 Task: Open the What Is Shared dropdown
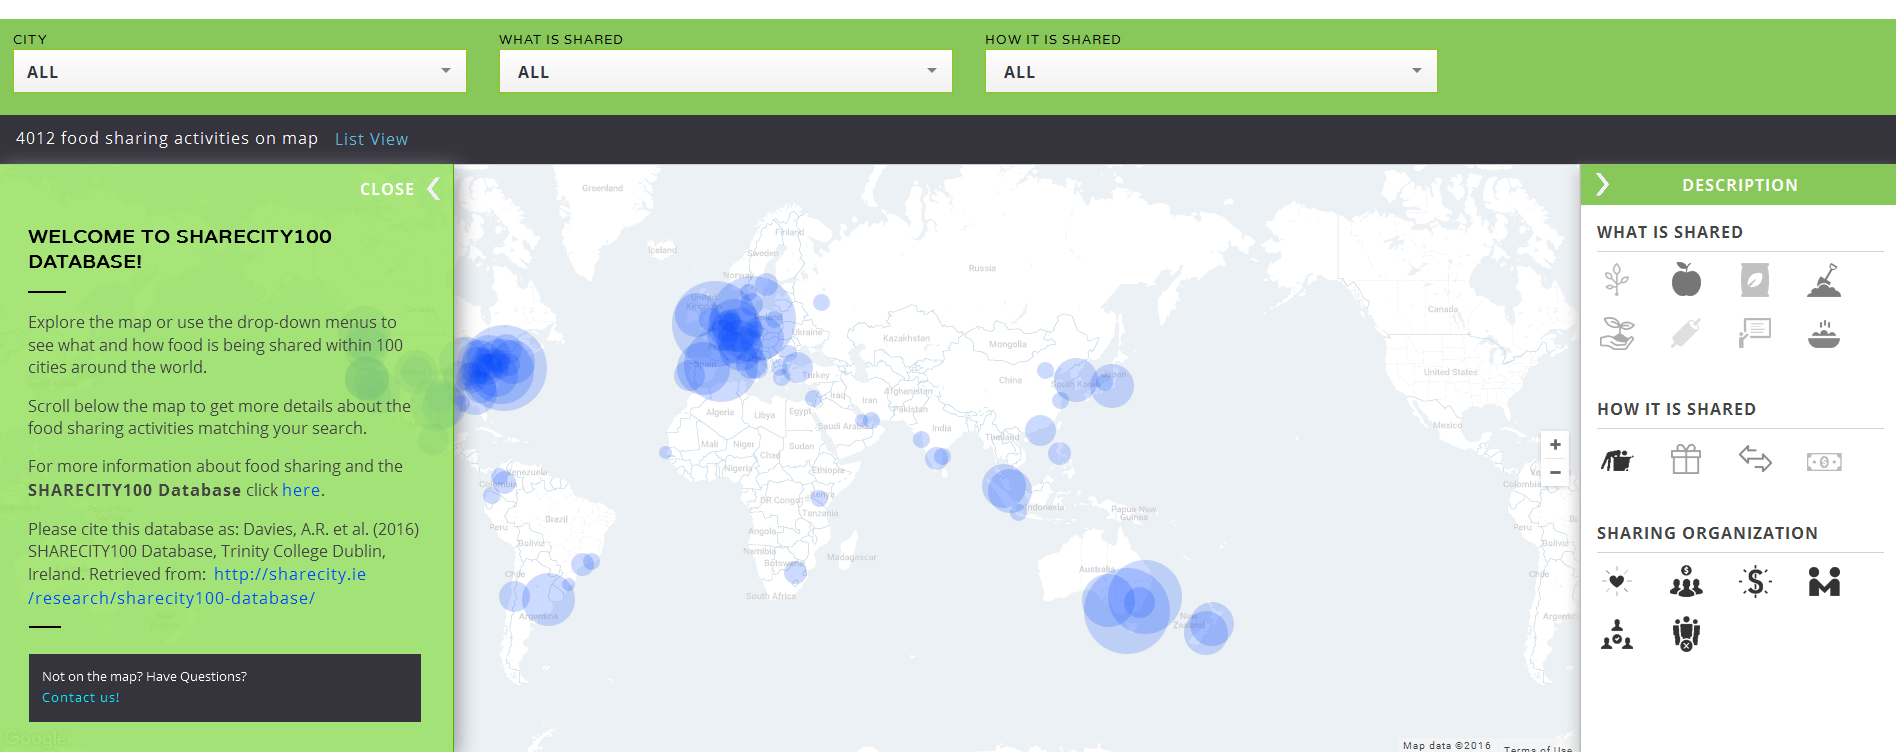[x=726, y=72]
